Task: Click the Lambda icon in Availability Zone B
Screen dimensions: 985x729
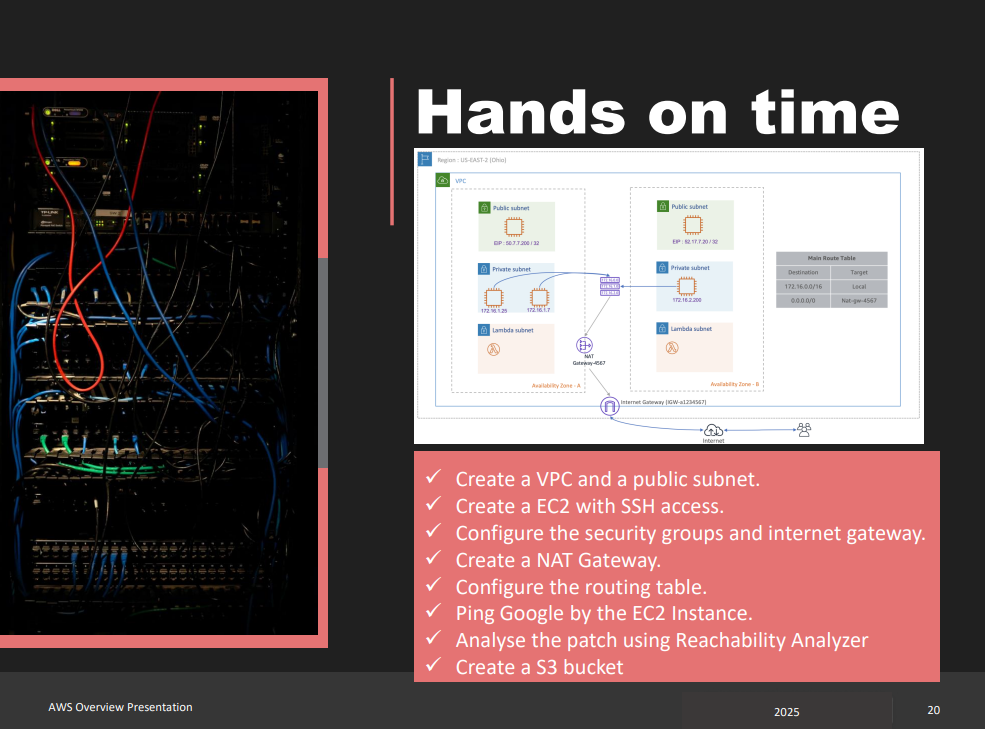Action: [x=672, y=348]
